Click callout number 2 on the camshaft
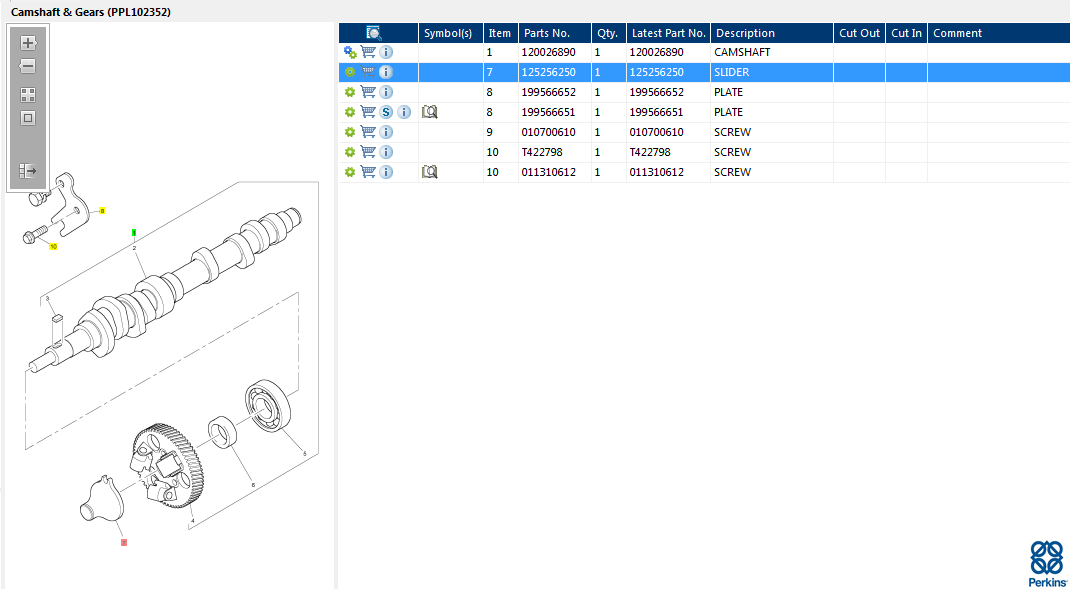The height and width of the screenshot is (589, 1070). (134, 248)
